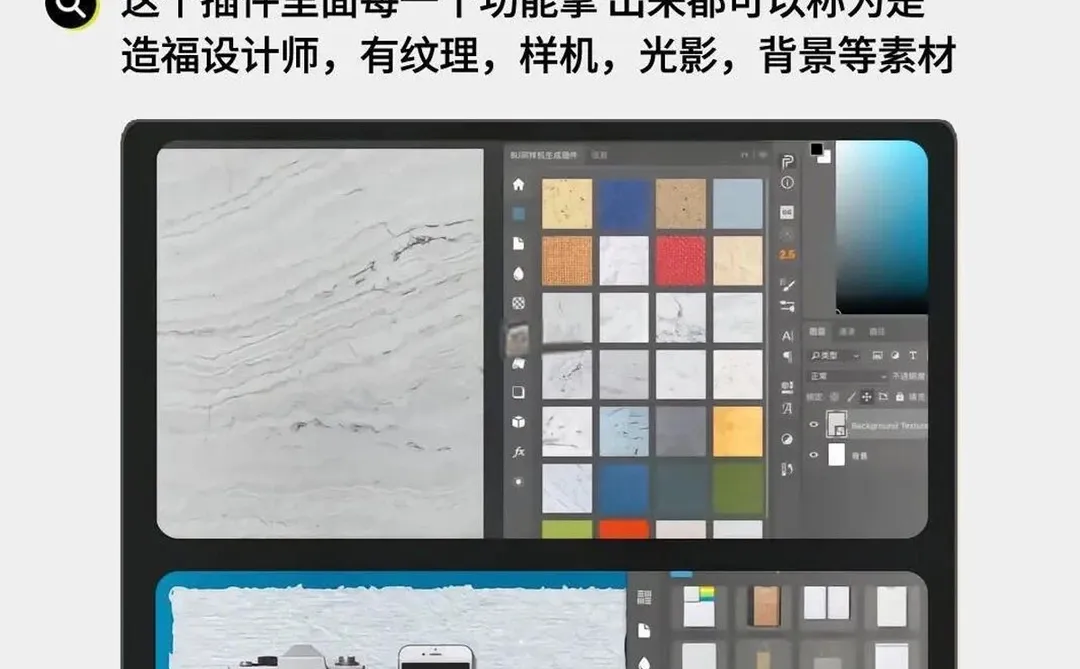Screen dimensions: 1080x669
Task: Apply the green texture swatch
Action: tap(738, 488)
